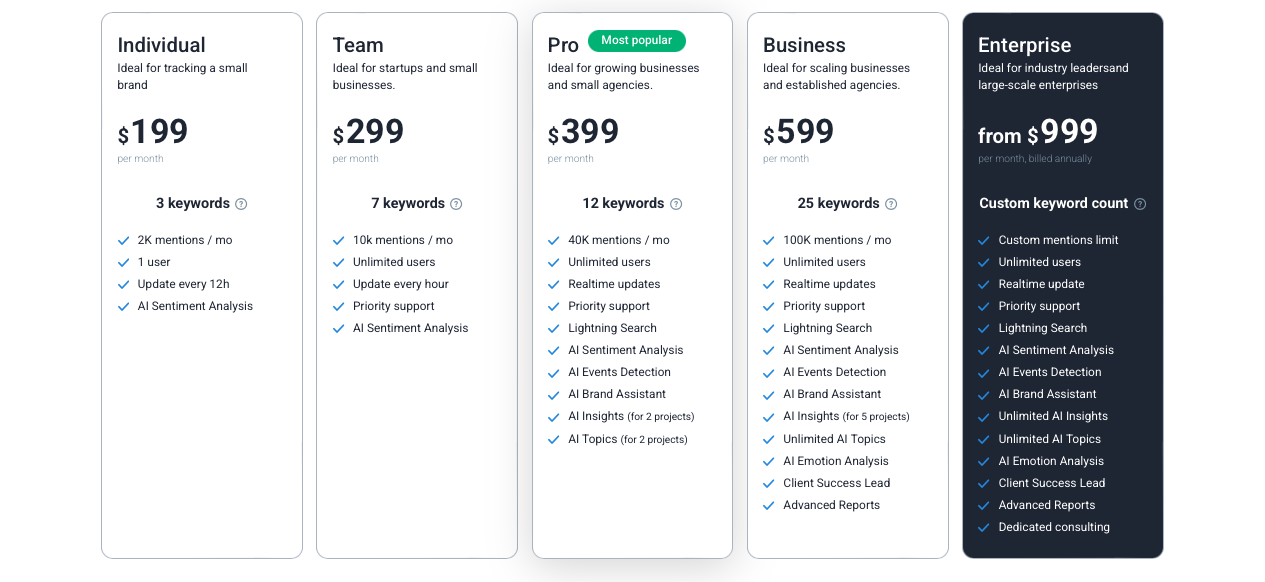1265x582 pixels.
Task: Click the checkmark beside 2K mentions per month
Action: pos(123,240)
